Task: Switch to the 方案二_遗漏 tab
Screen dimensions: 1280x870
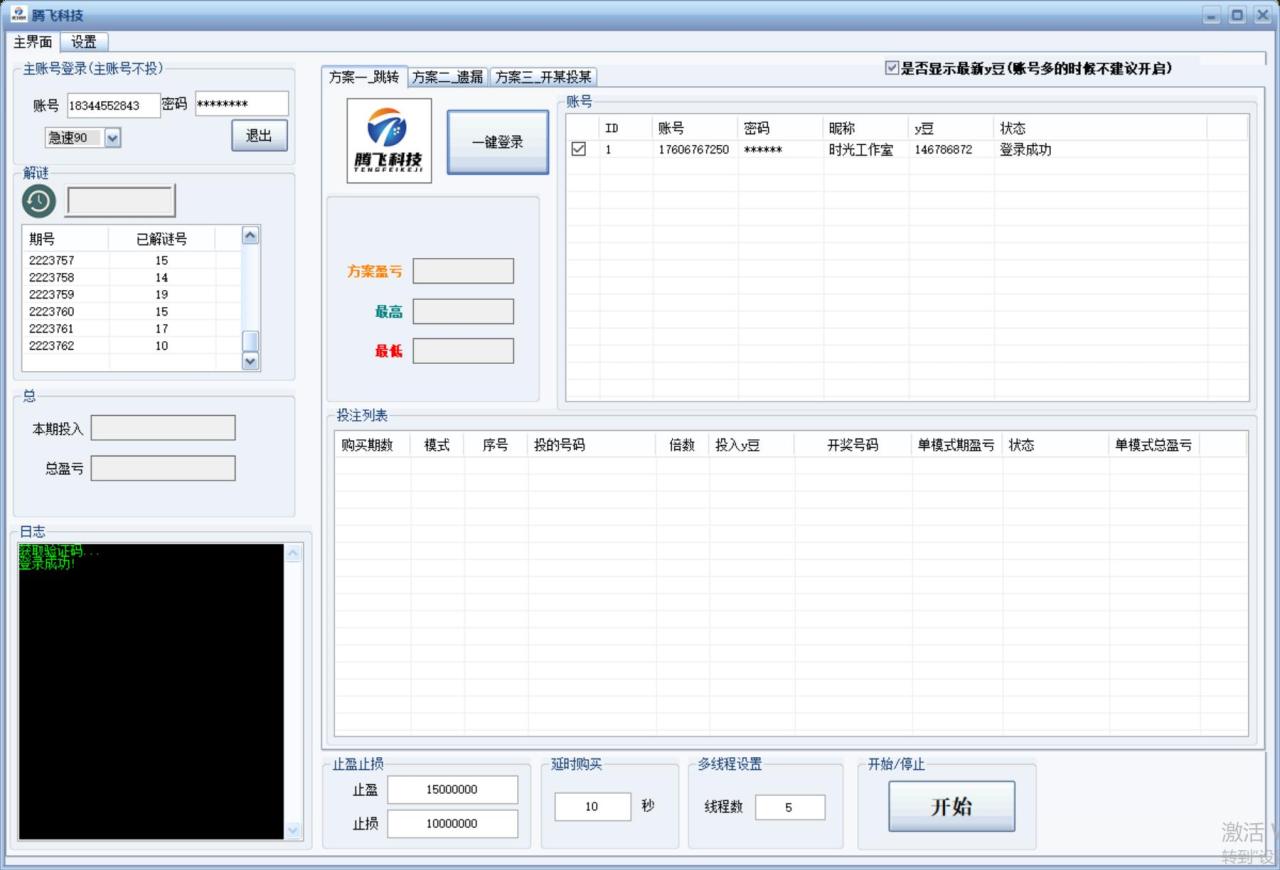Action: [447, 76]
